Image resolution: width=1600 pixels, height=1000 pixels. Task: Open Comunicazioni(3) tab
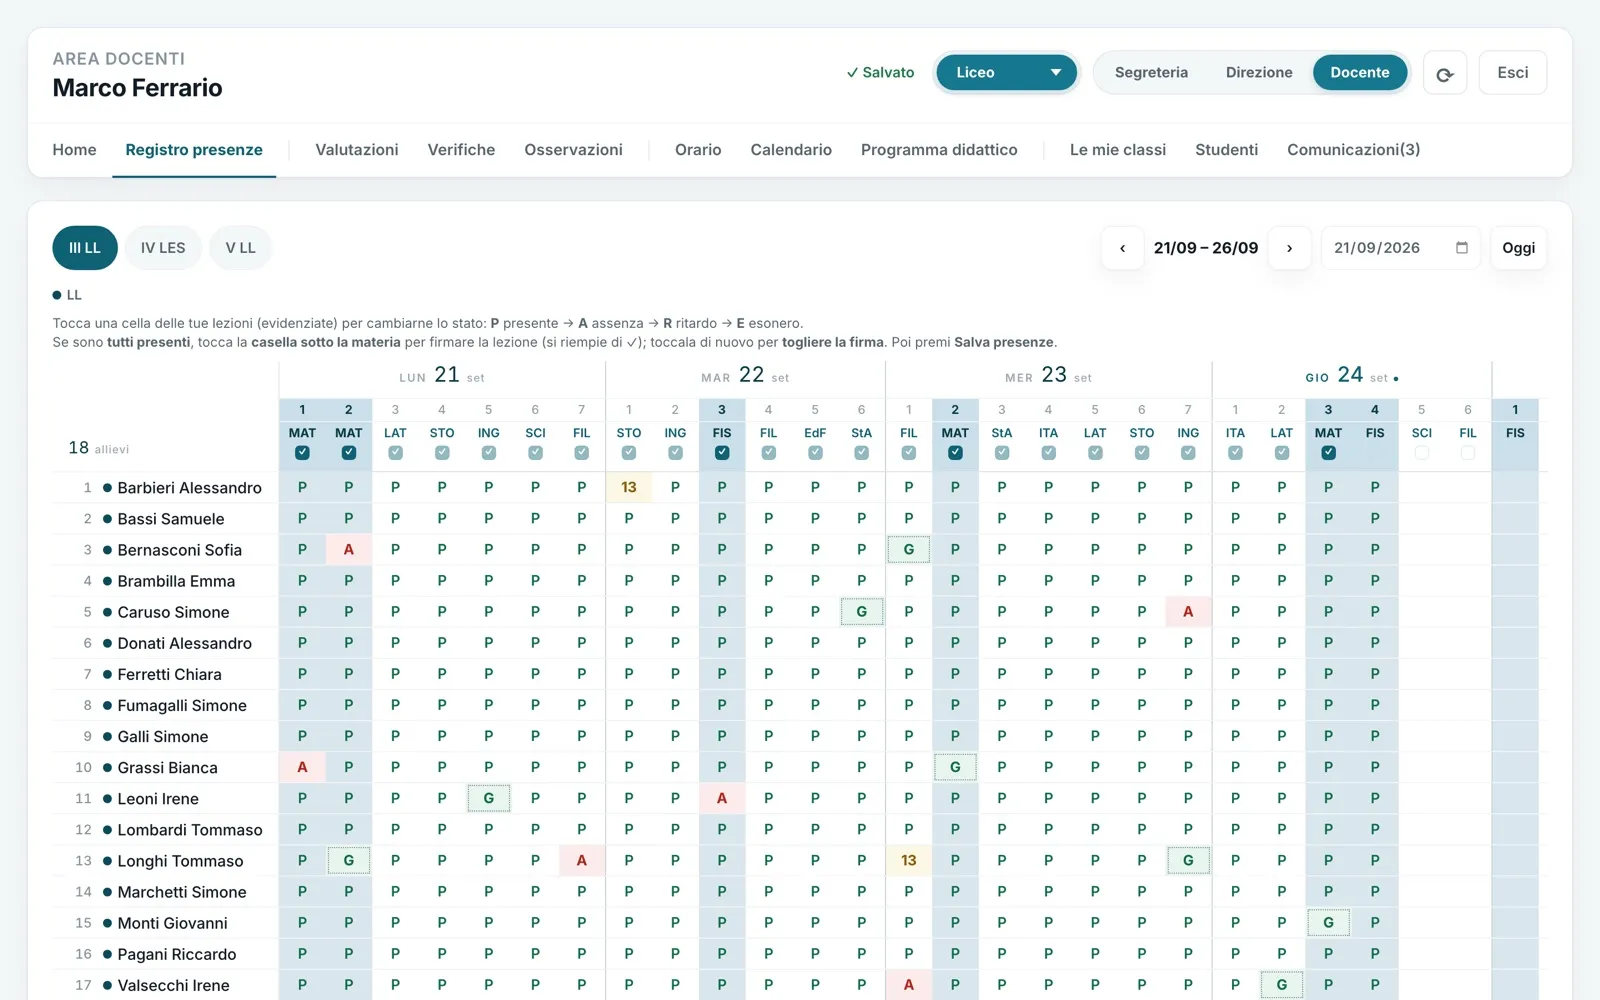pos(1353,150)
